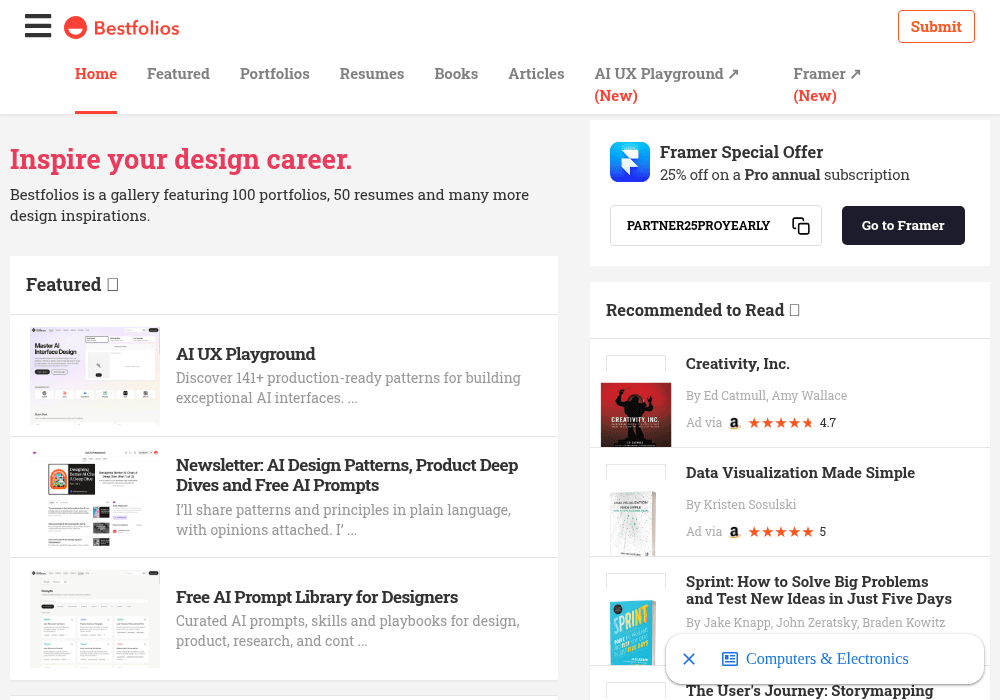Open the AI UX Playground thumbnail
The width and height of the screenshot is (1000, 700).
tap(95, 376)
